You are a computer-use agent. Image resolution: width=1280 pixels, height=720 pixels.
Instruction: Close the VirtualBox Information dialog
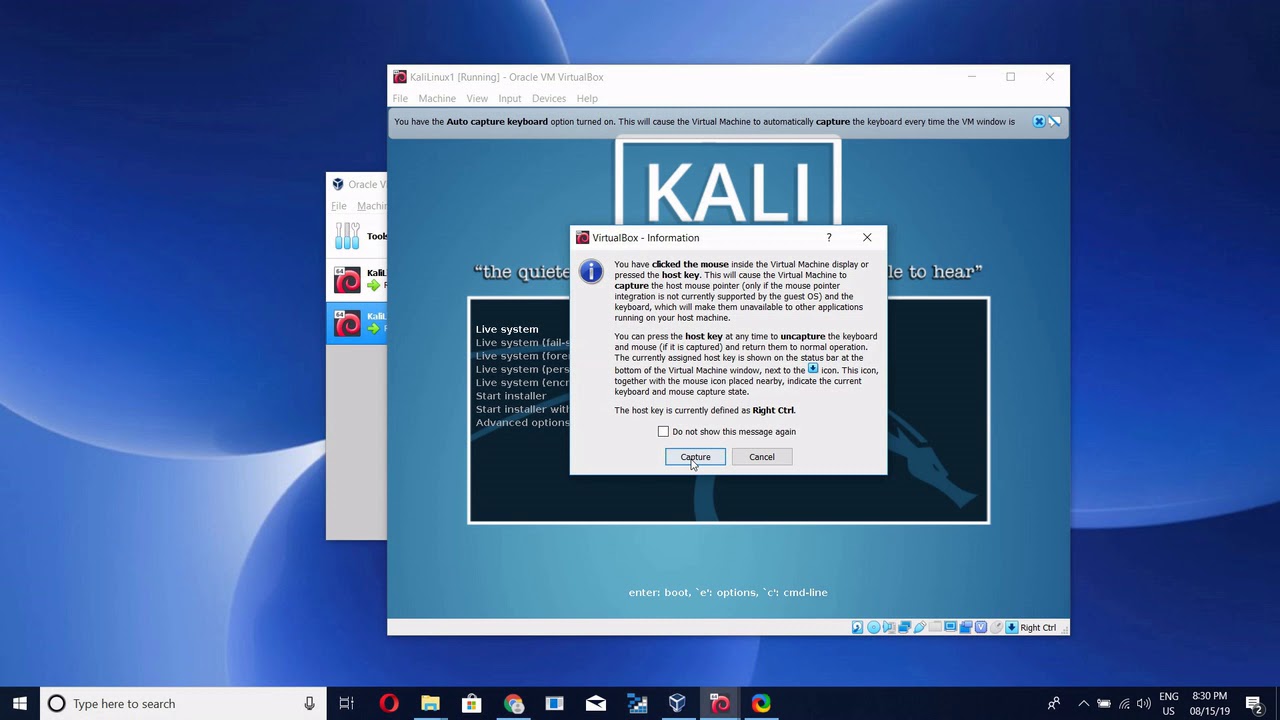[x=867, y=237]
